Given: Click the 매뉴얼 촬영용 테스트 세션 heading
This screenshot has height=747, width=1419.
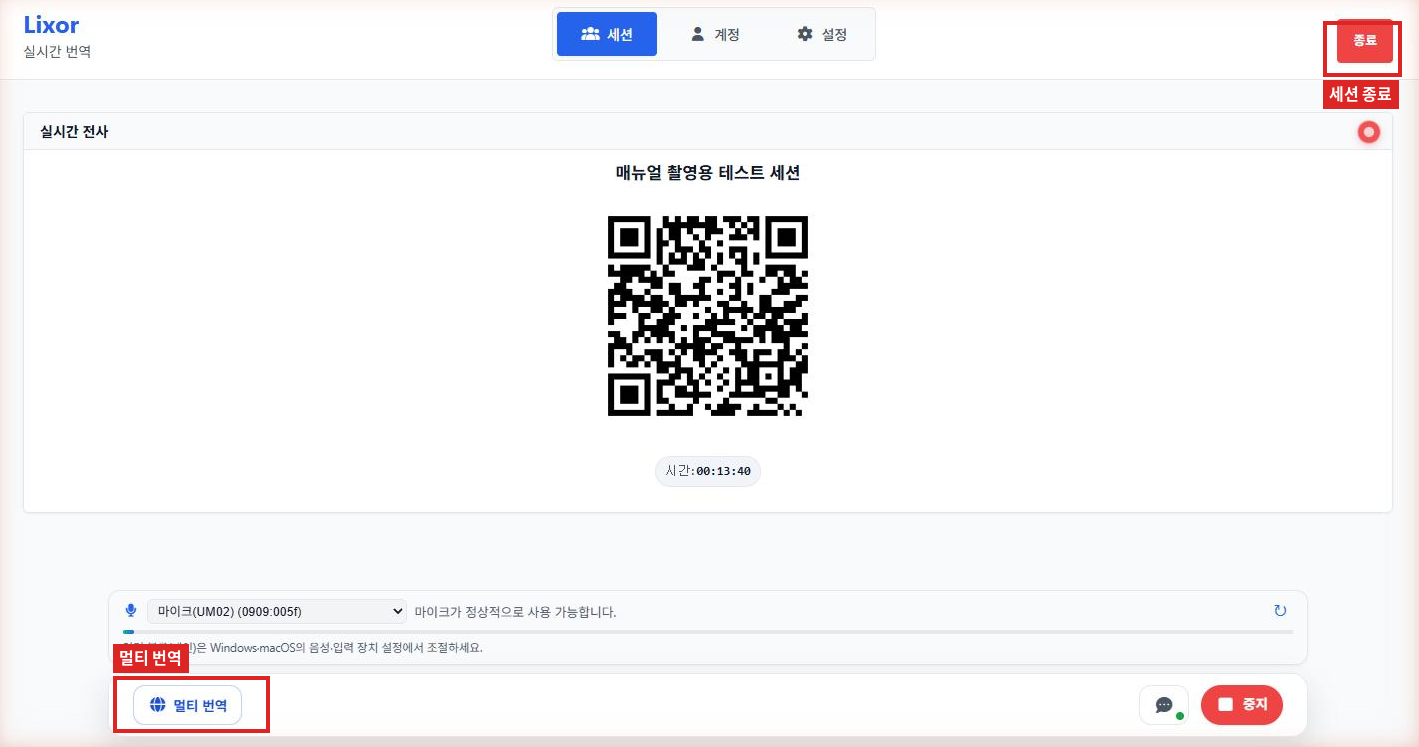Looking at the screenshot, I should [708, 173].
